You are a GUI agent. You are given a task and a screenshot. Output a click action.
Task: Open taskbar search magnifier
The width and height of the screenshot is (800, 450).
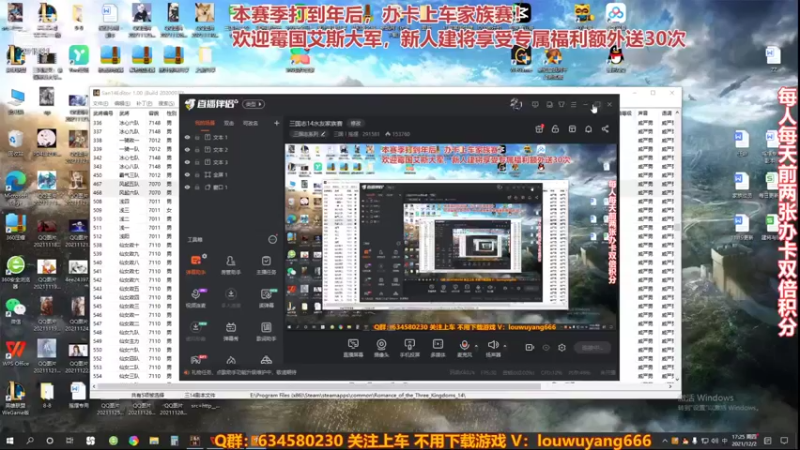[30, 441]
